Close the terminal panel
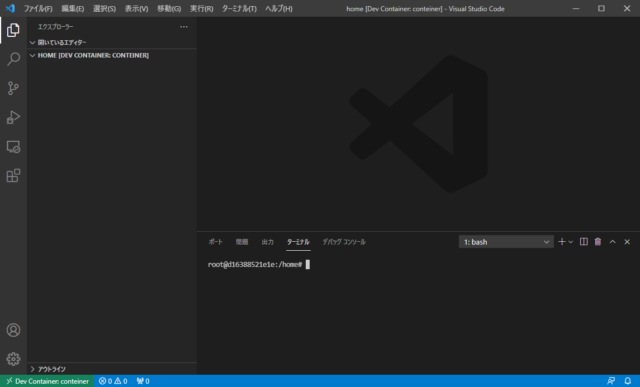Screen dimensions: 640x387 pos(627,242)
